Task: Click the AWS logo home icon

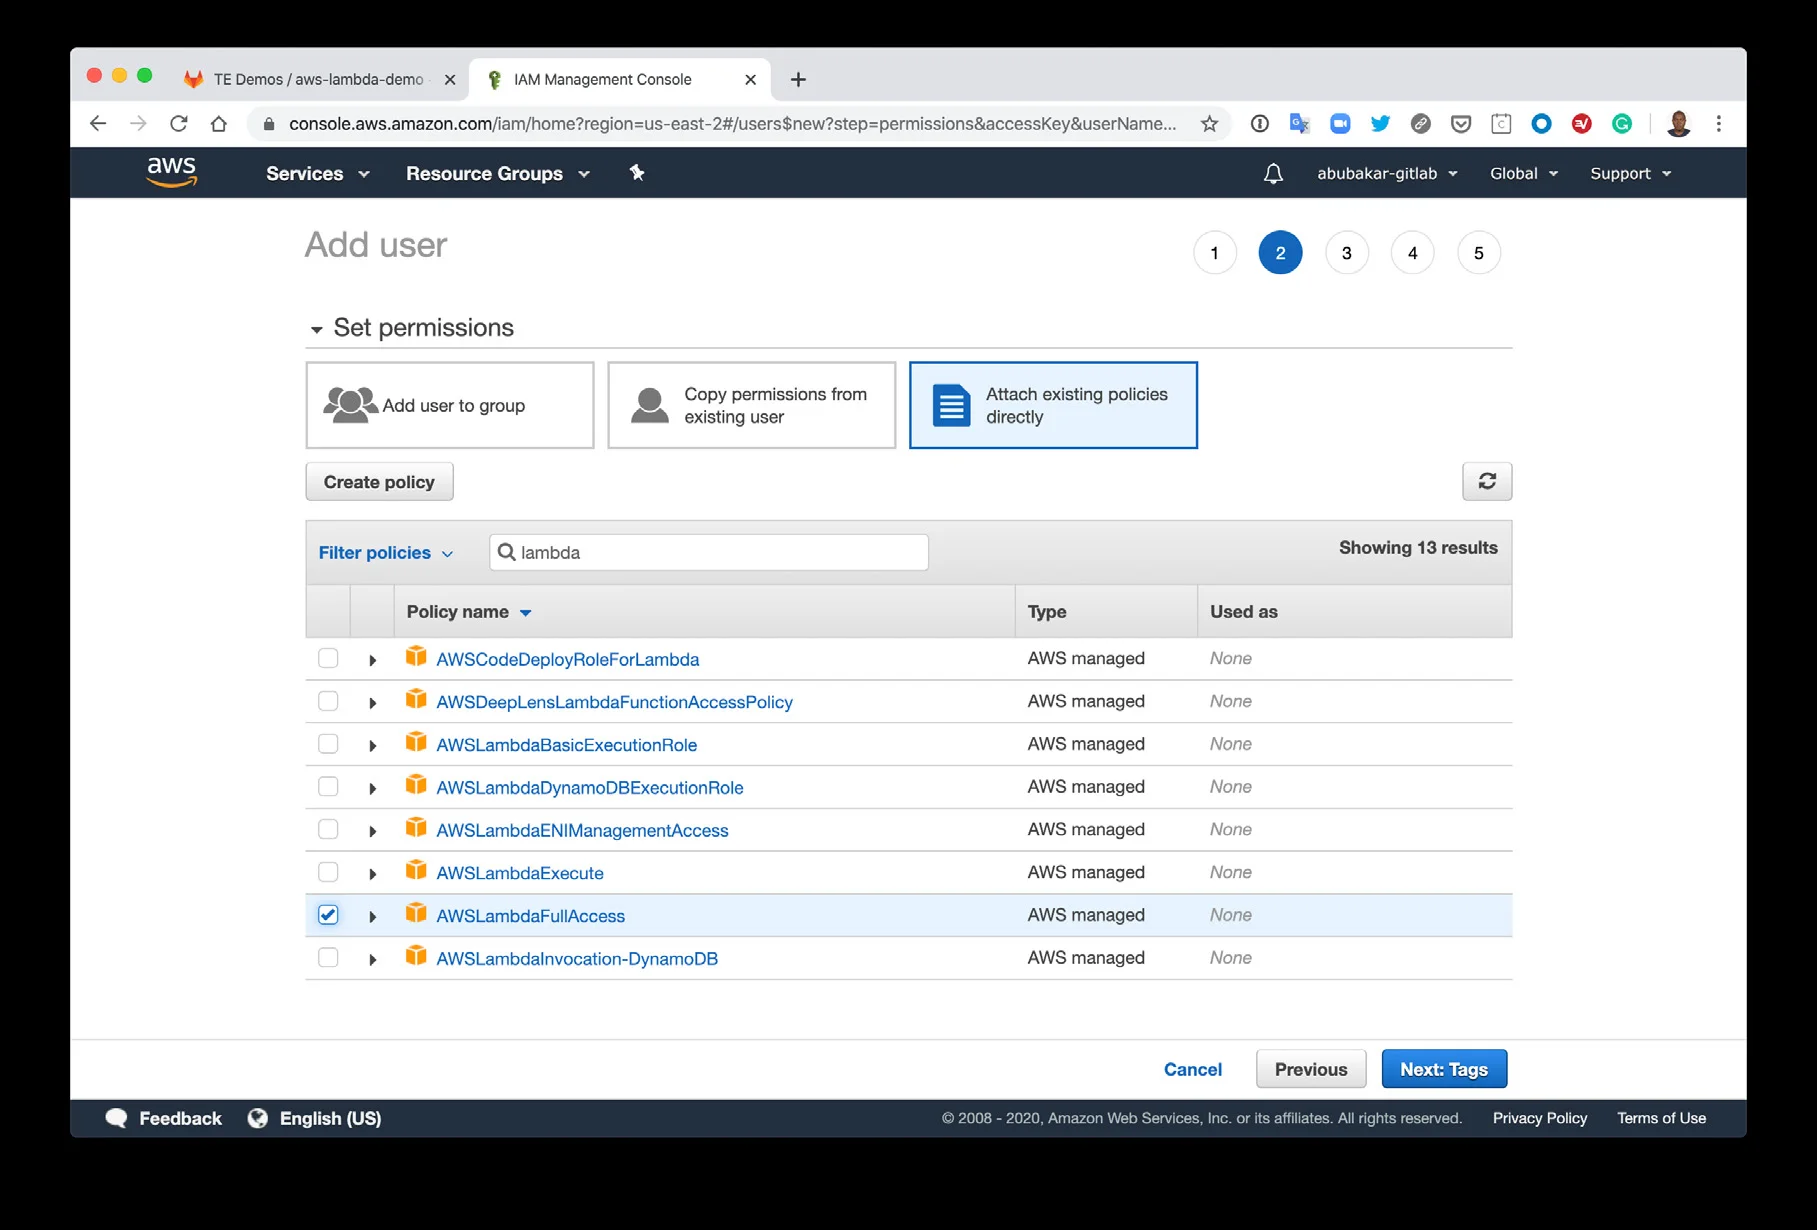Action: tap(171, 173)
